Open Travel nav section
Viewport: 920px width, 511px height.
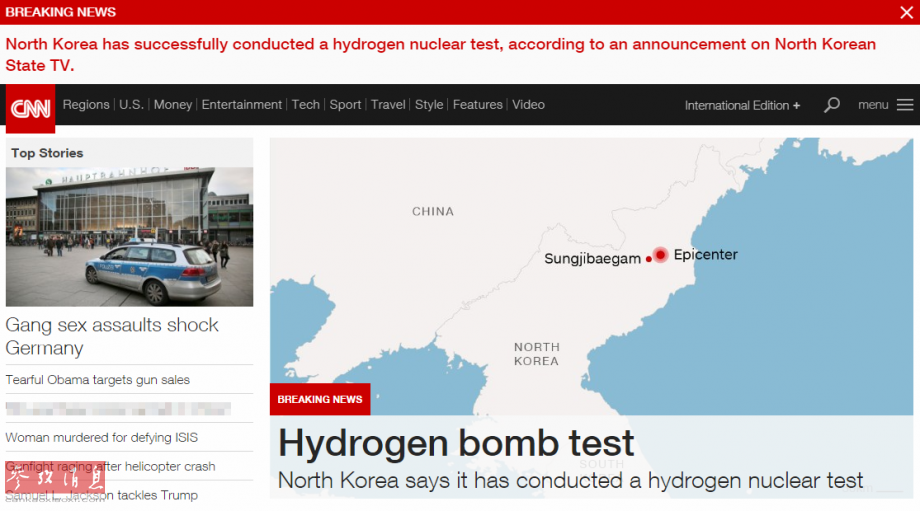(x=388, y=104)
